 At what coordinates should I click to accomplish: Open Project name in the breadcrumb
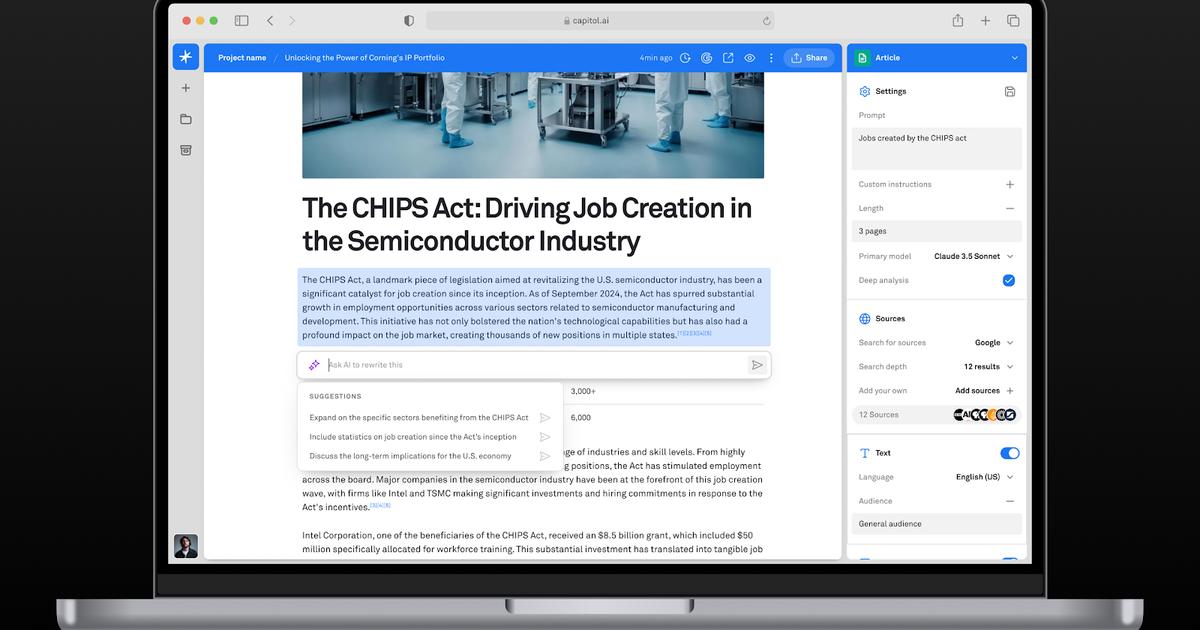(x=241, y=57)
